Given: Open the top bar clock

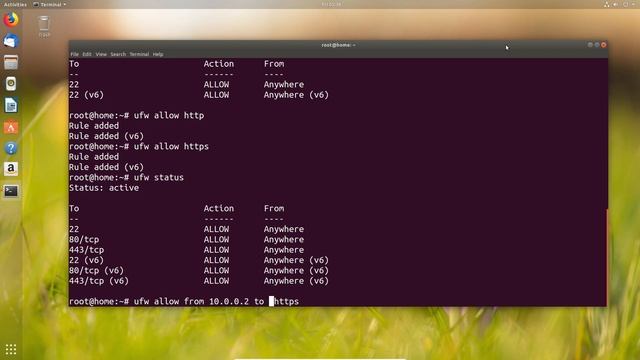Looking at the screenshot, I should click(331, 4).
